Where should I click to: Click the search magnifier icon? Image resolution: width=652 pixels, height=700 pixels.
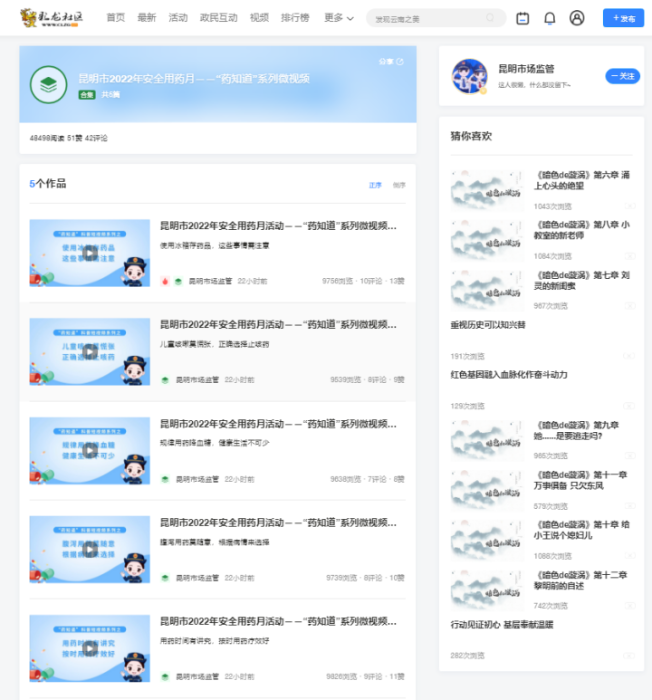pyautogui.click(x=490, y=18)
